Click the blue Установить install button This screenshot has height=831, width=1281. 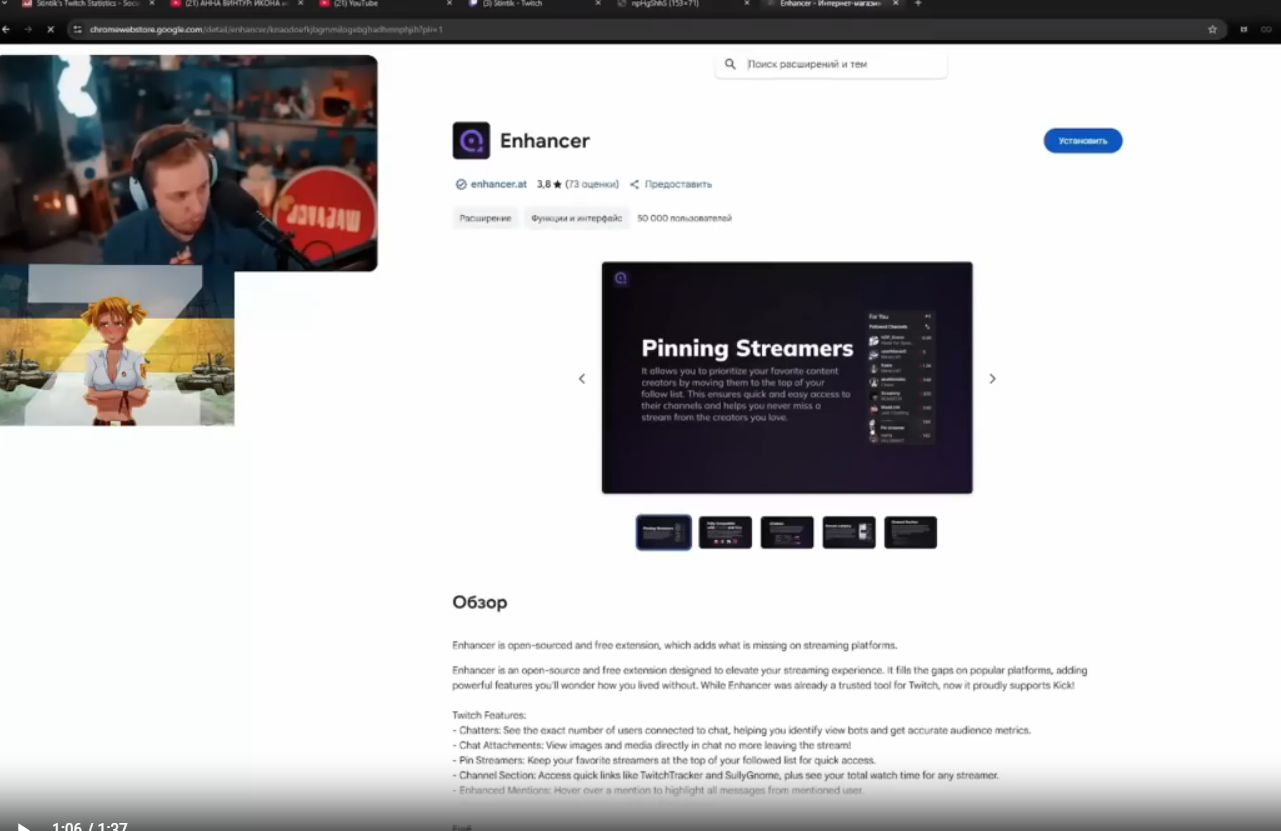pyautogui.click(x=1083, y=141)
